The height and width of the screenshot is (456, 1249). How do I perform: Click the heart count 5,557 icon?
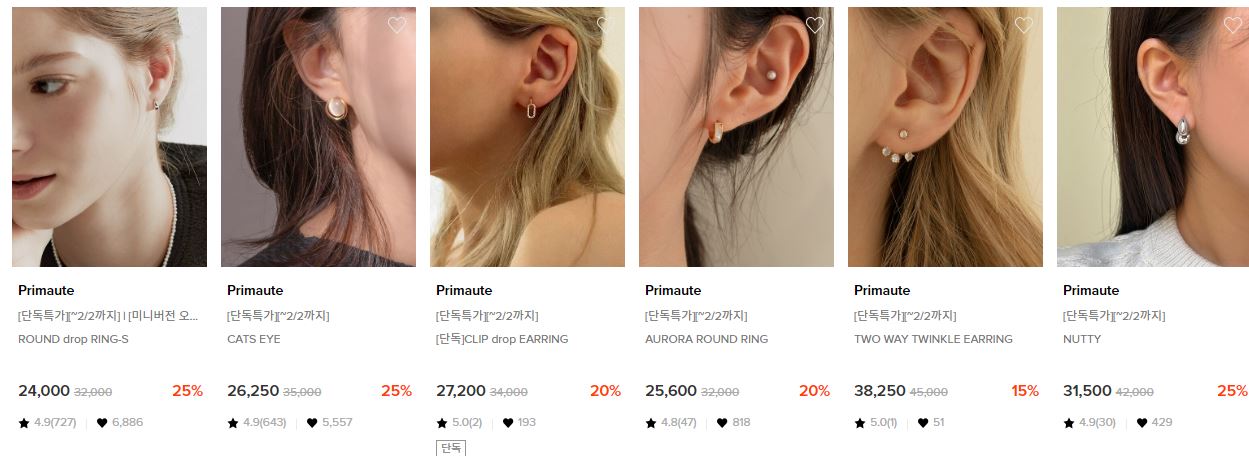(311, 423)
